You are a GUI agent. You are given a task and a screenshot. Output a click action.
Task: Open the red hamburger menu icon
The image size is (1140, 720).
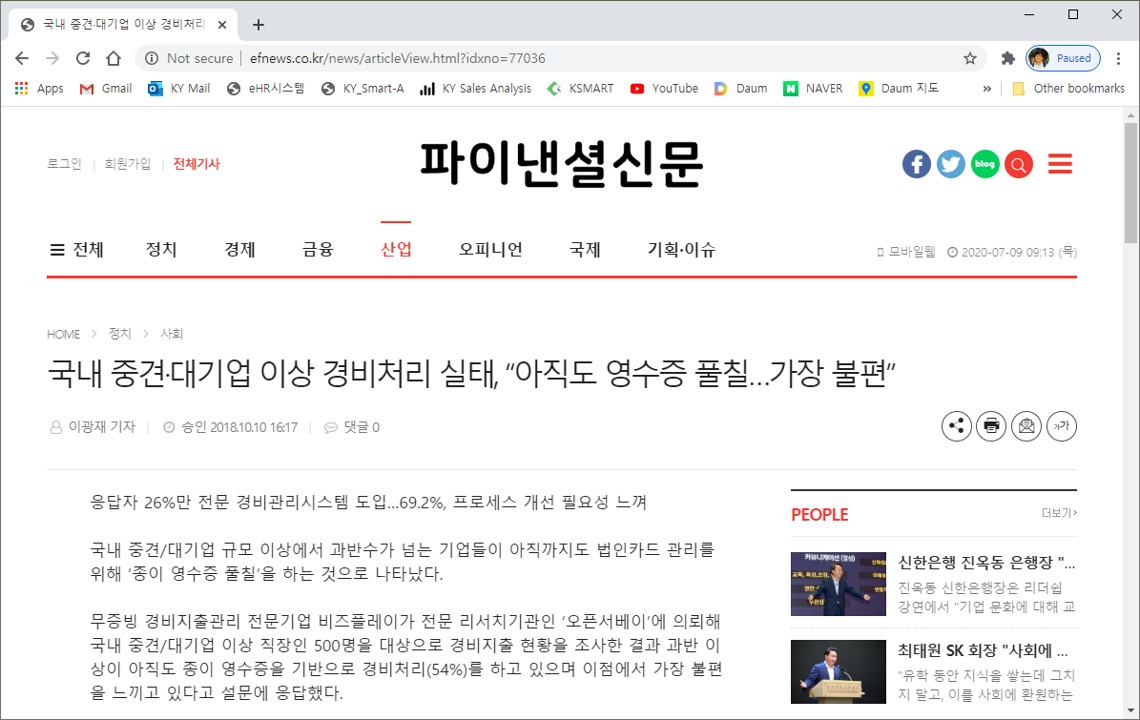pyautogui.click(x=1059, y=163)
